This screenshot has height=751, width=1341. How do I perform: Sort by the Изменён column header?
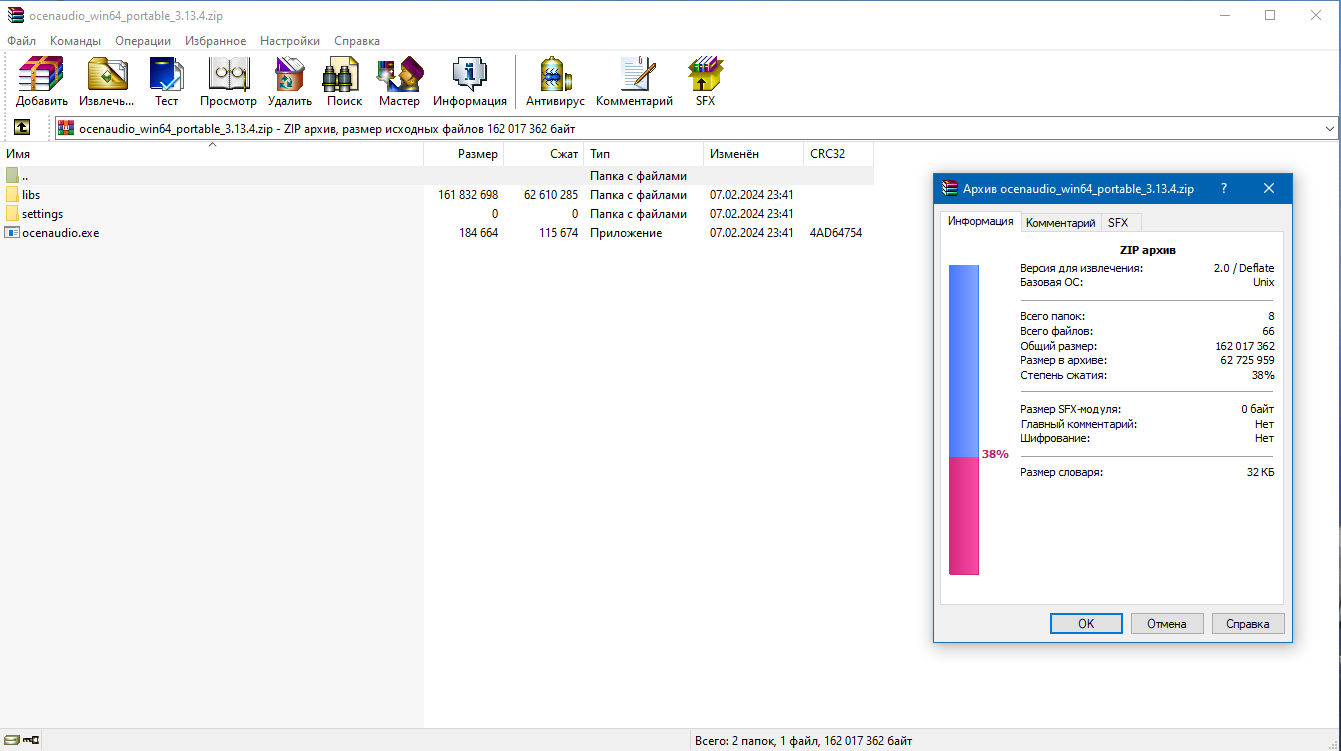(x=753, y=154)
